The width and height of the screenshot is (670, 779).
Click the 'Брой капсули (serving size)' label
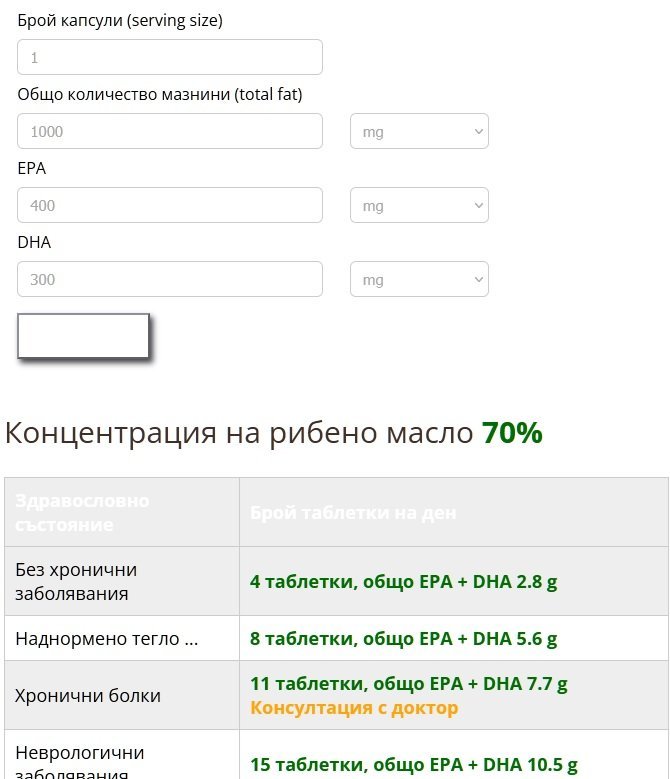tap(120, 20)
